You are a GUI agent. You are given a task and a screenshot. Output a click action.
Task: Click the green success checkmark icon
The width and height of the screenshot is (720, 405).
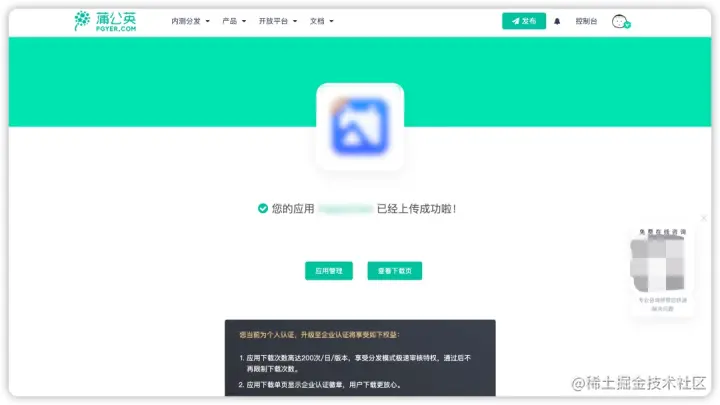[263, 208]
